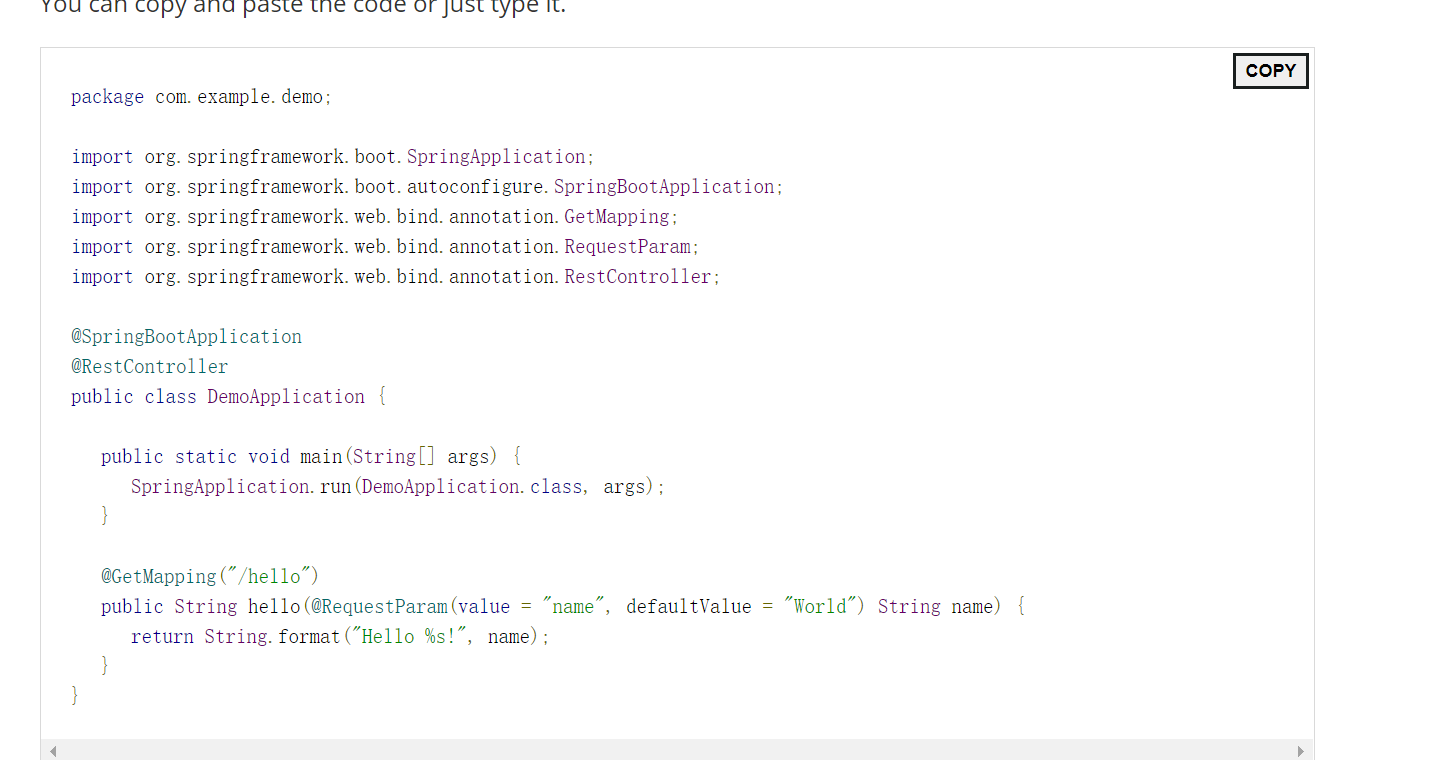Select the SpringApplication.run statement
1446x760 pixels.
point(398,486)
